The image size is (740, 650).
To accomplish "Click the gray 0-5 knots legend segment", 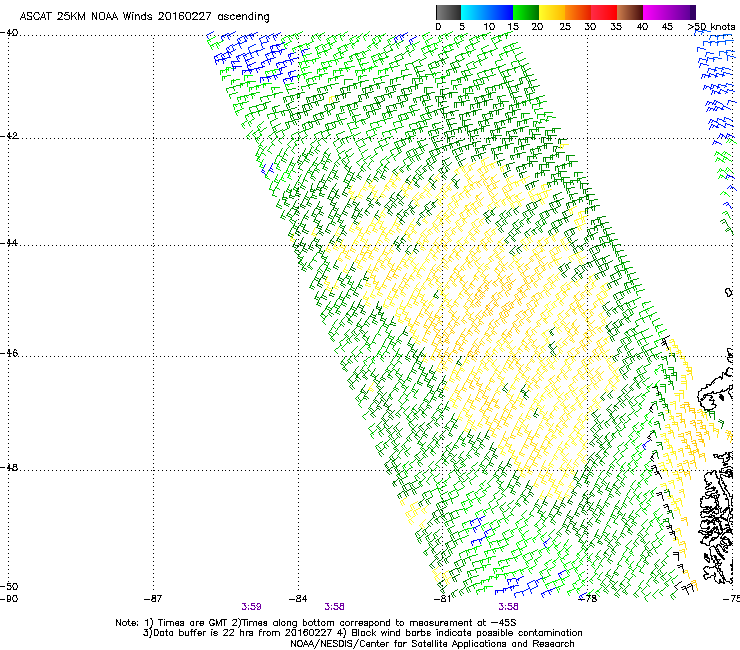I will [448, 12].
